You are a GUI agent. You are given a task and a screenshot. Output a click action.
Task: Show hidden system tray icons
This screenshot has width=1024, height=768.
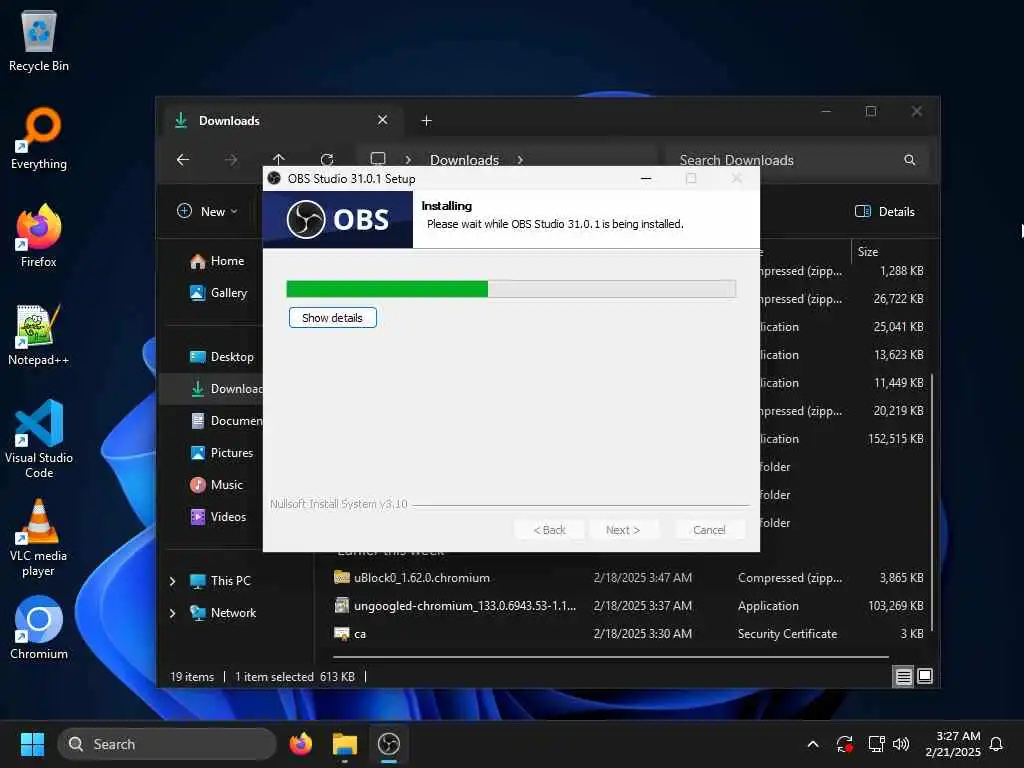pyautogui.click(x=813, y=744)
